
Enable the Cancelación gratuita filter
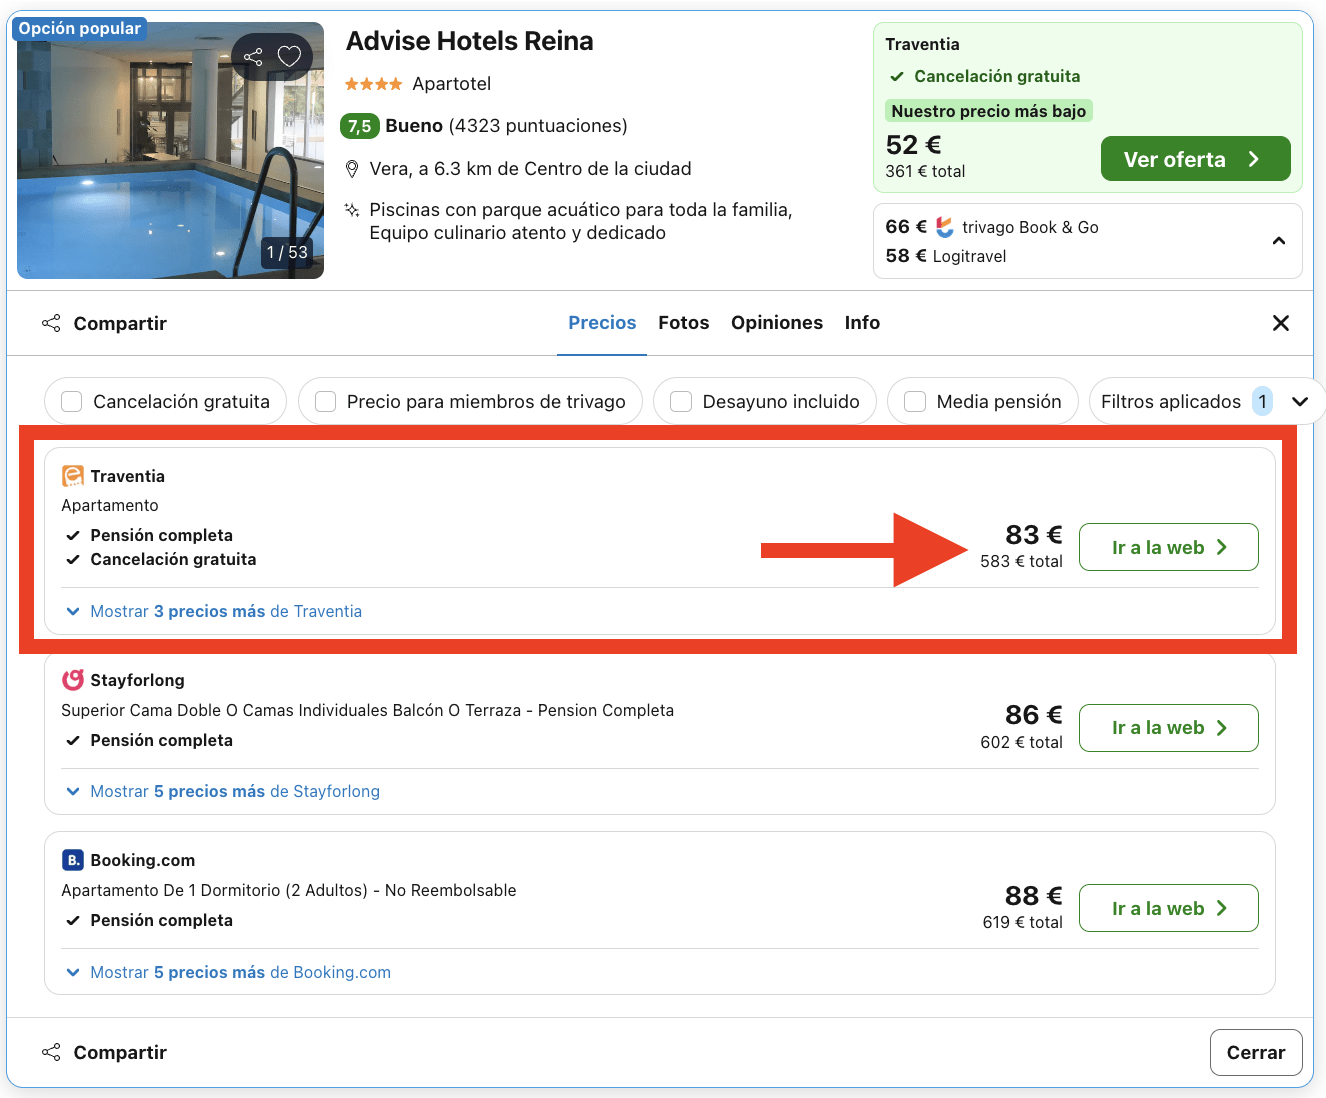tap(71, 401)
